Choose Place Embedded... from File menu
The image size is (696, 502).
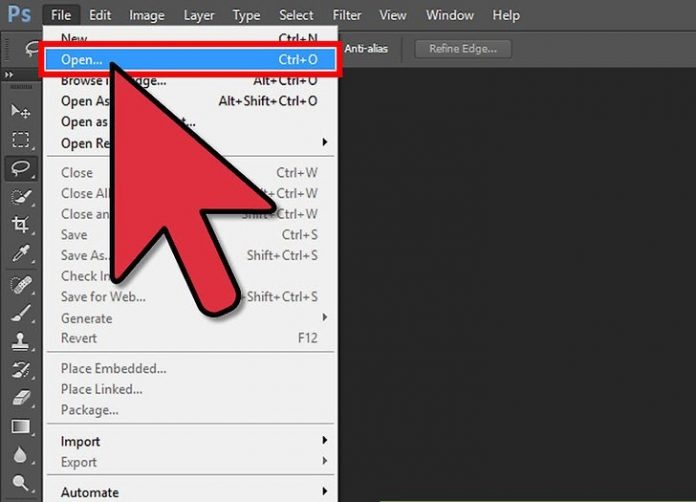click(113, 368)
